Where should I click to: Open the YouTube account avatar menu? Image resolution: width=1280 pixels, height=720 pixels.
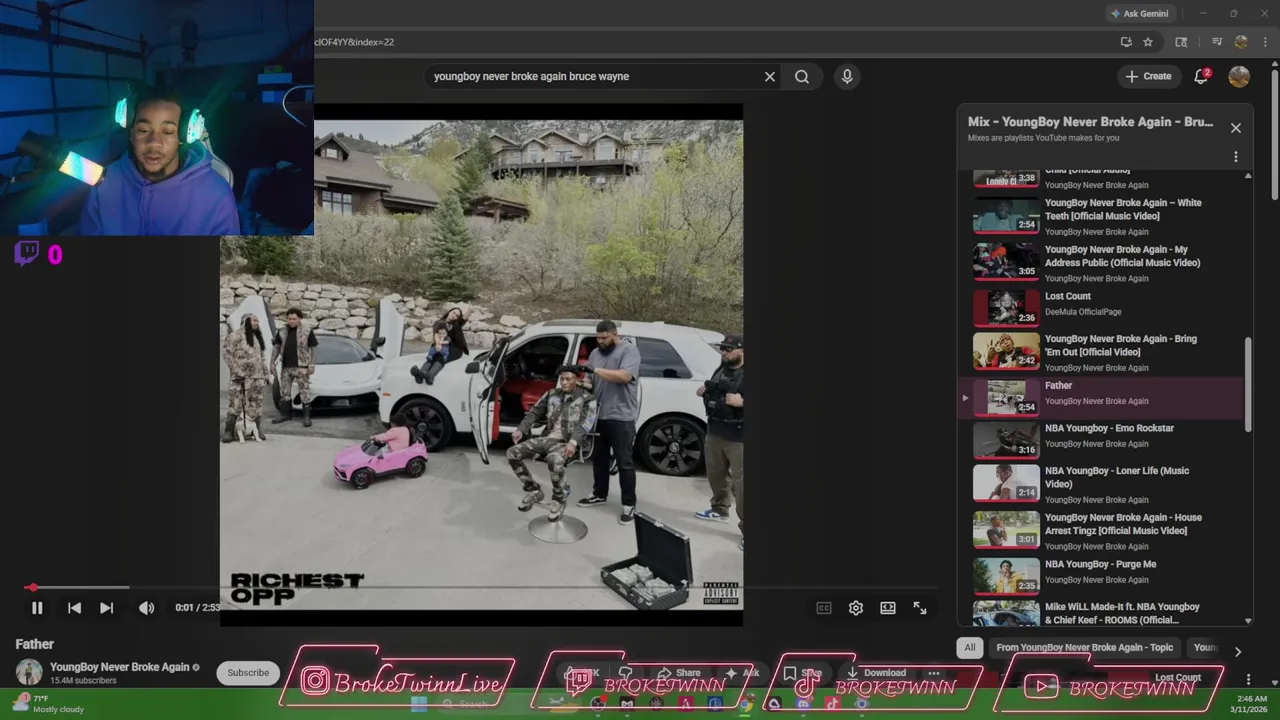pyautogui.click(x=1239, y=76)
